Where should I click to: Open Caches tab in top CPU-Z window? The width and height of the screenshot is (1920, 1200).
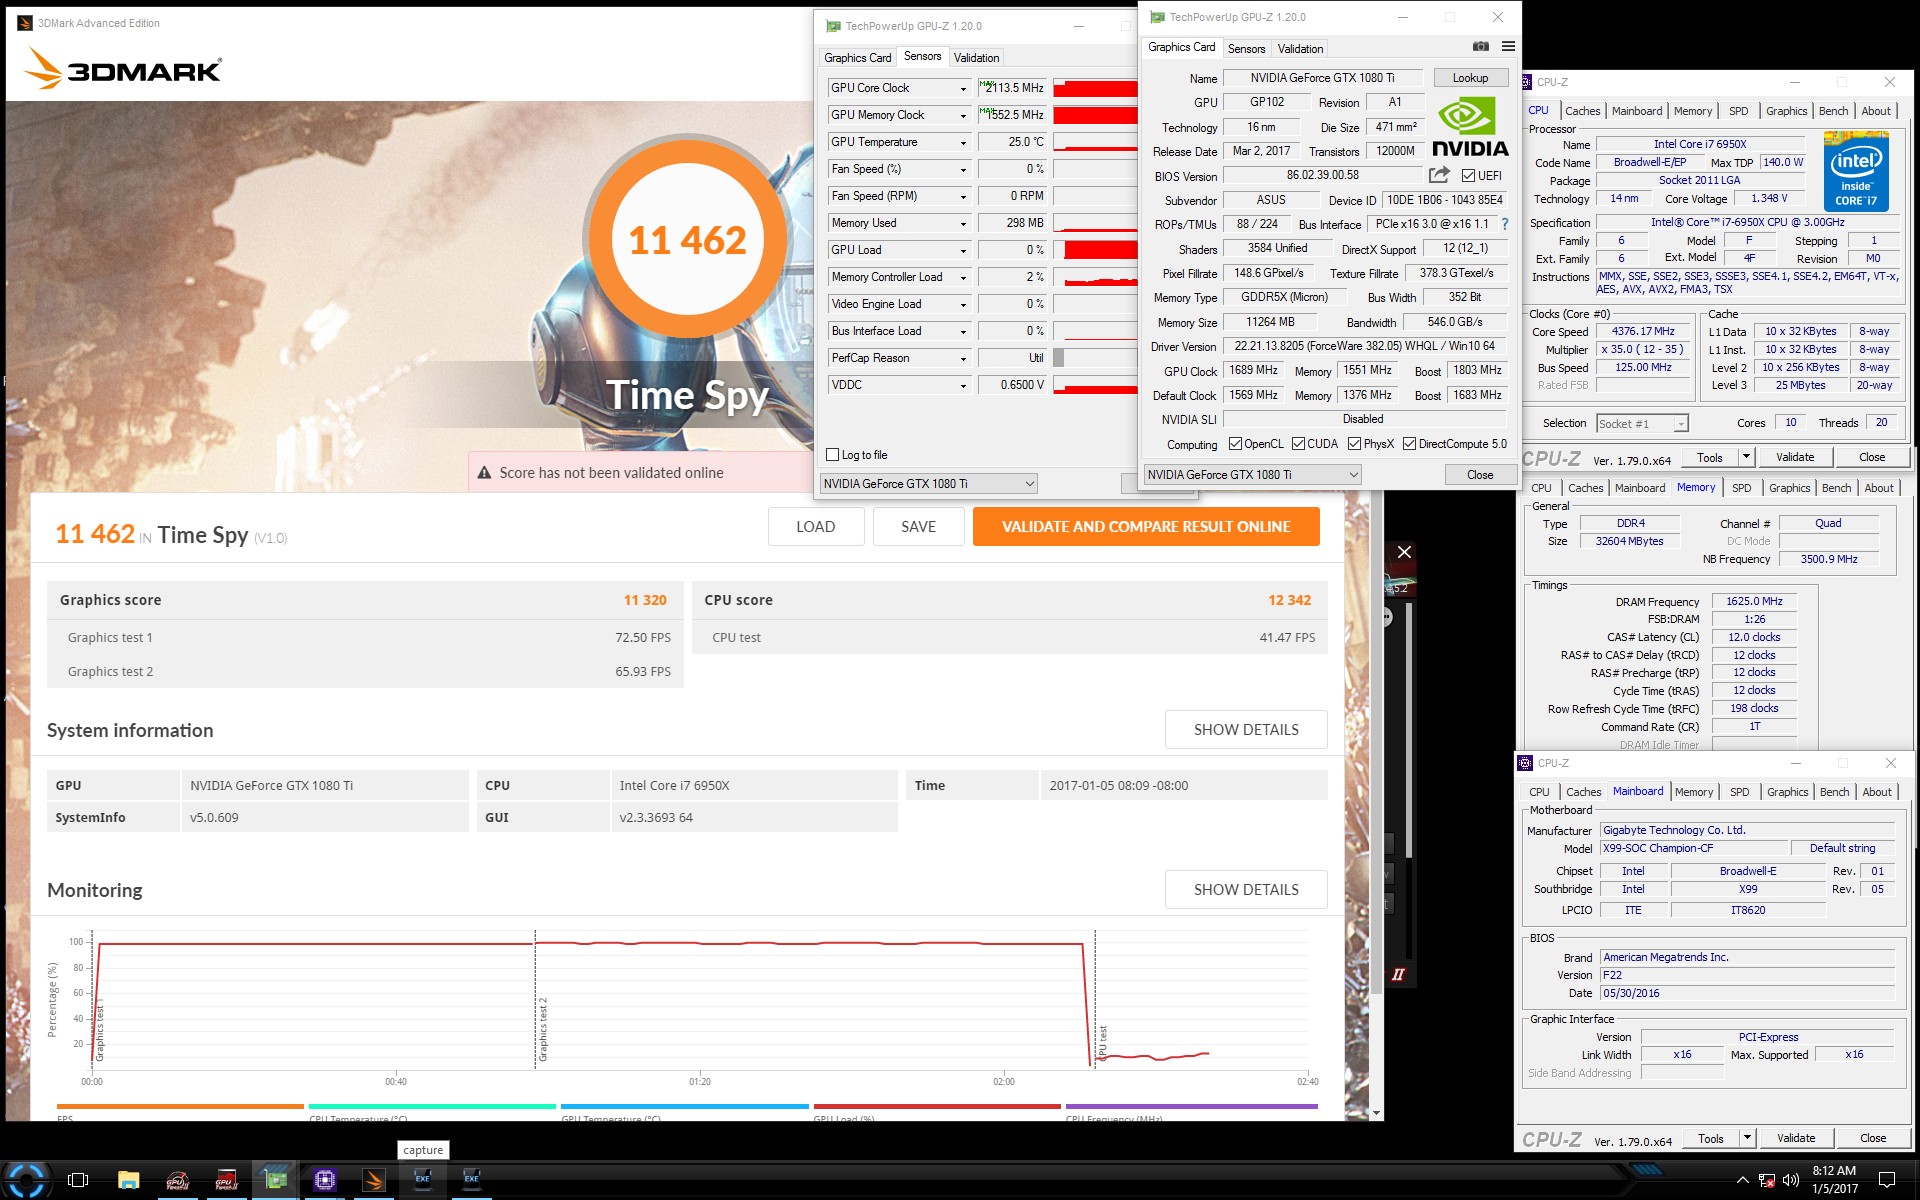[1582, 111]
